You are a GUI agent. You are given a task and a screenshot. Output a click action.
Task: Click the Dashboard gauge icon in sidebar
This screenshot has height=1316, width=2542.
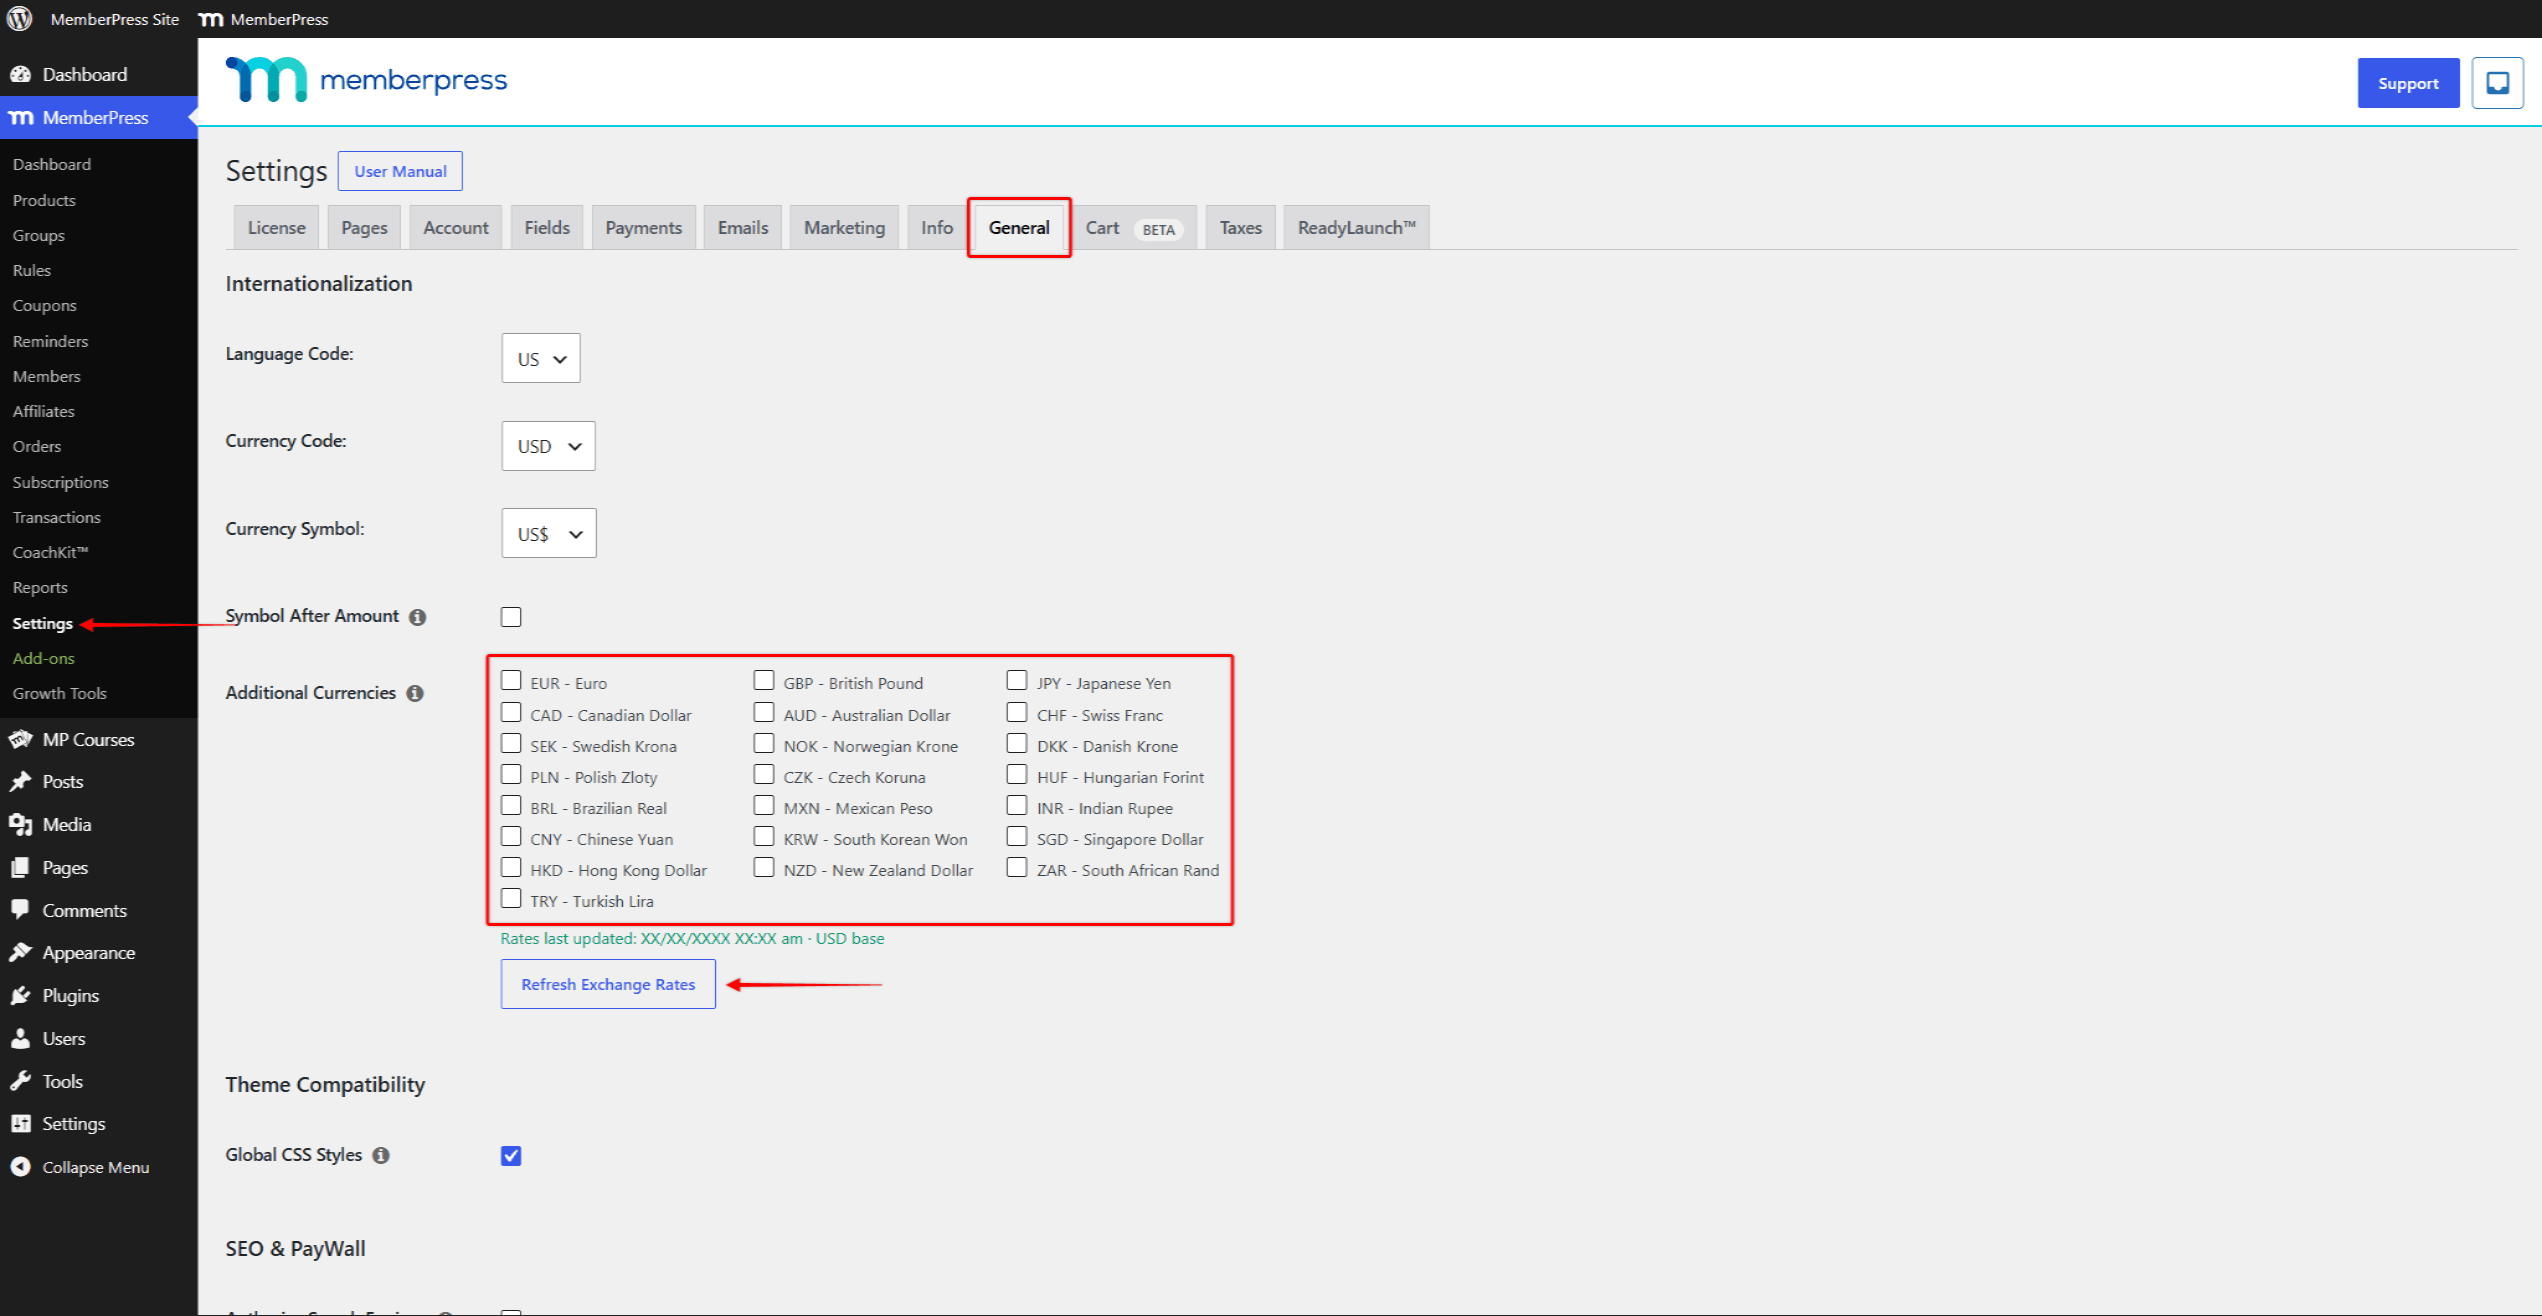(x=20, y=74)
